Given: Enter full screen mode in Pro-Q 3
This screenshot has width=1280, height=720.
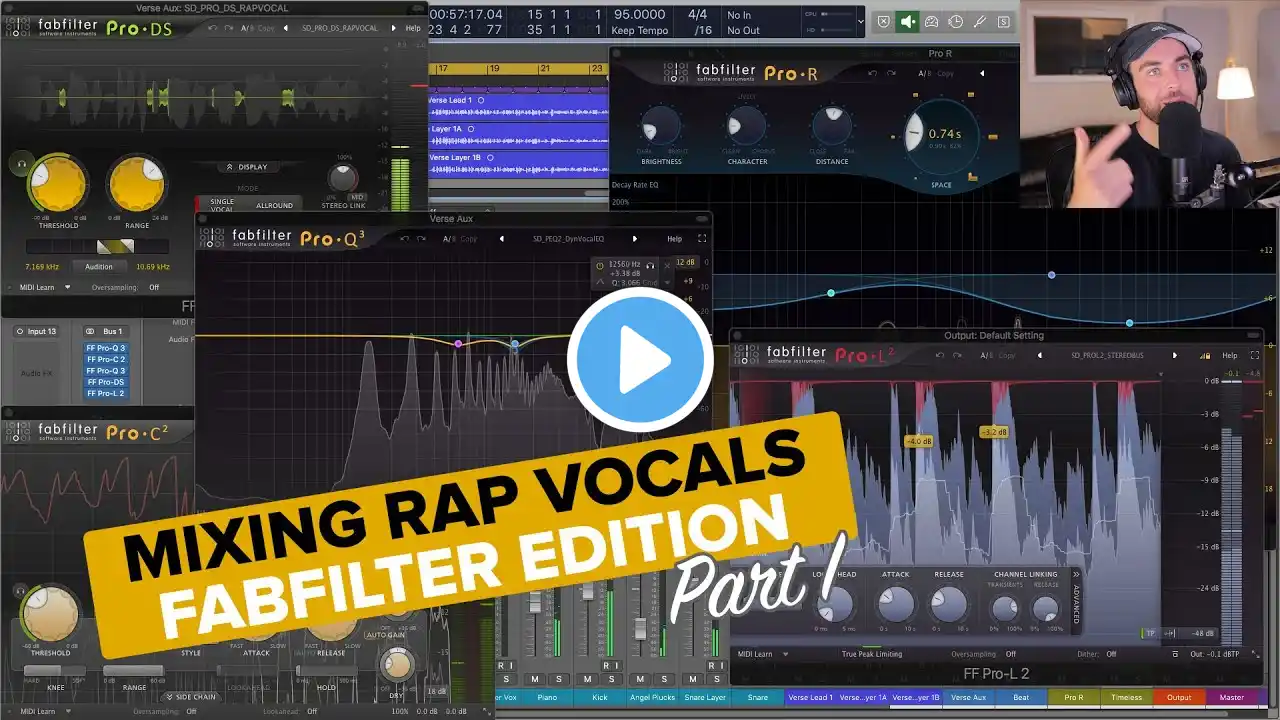Looking at the screenshot, I should tap(701, 239).
